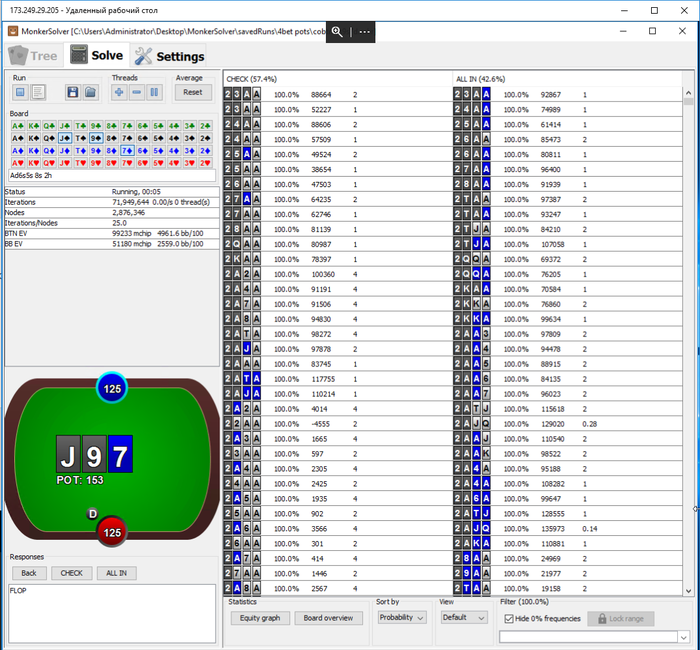Click the results list scroll up arrow
Viewport: 700px width, 650px height.
click(x=688, y=93)
